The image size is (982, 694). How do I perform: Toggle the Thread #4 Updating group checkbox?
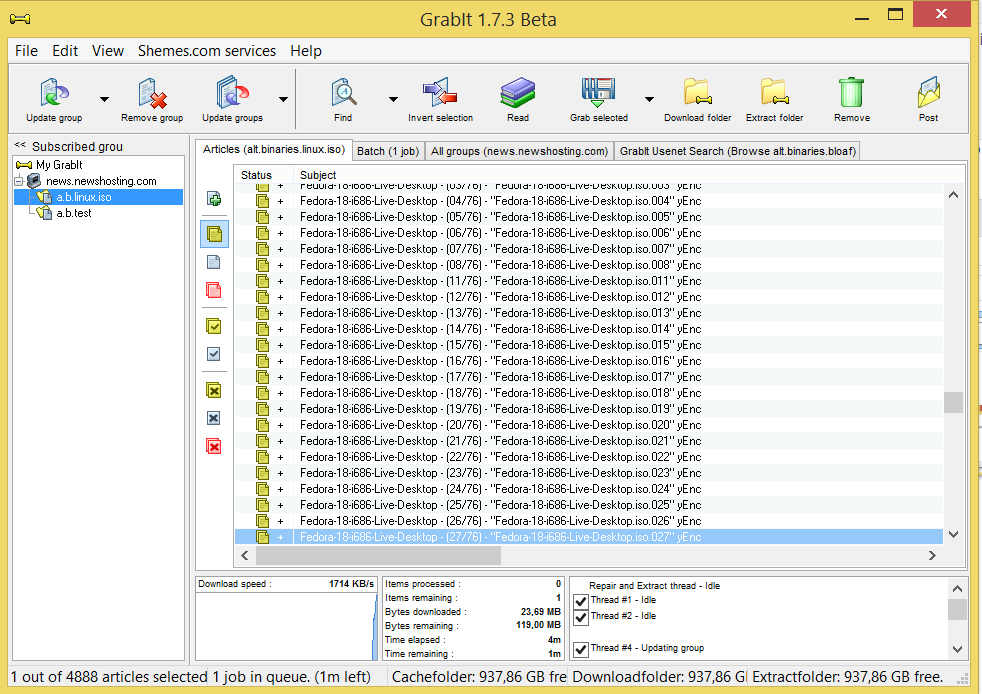tap(581, 650)
